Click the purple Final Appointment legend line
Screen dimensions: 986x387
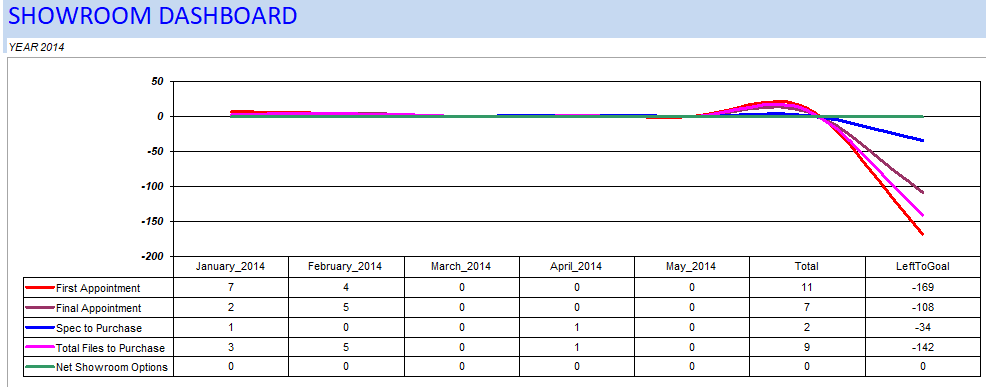(x=40, y=308)
